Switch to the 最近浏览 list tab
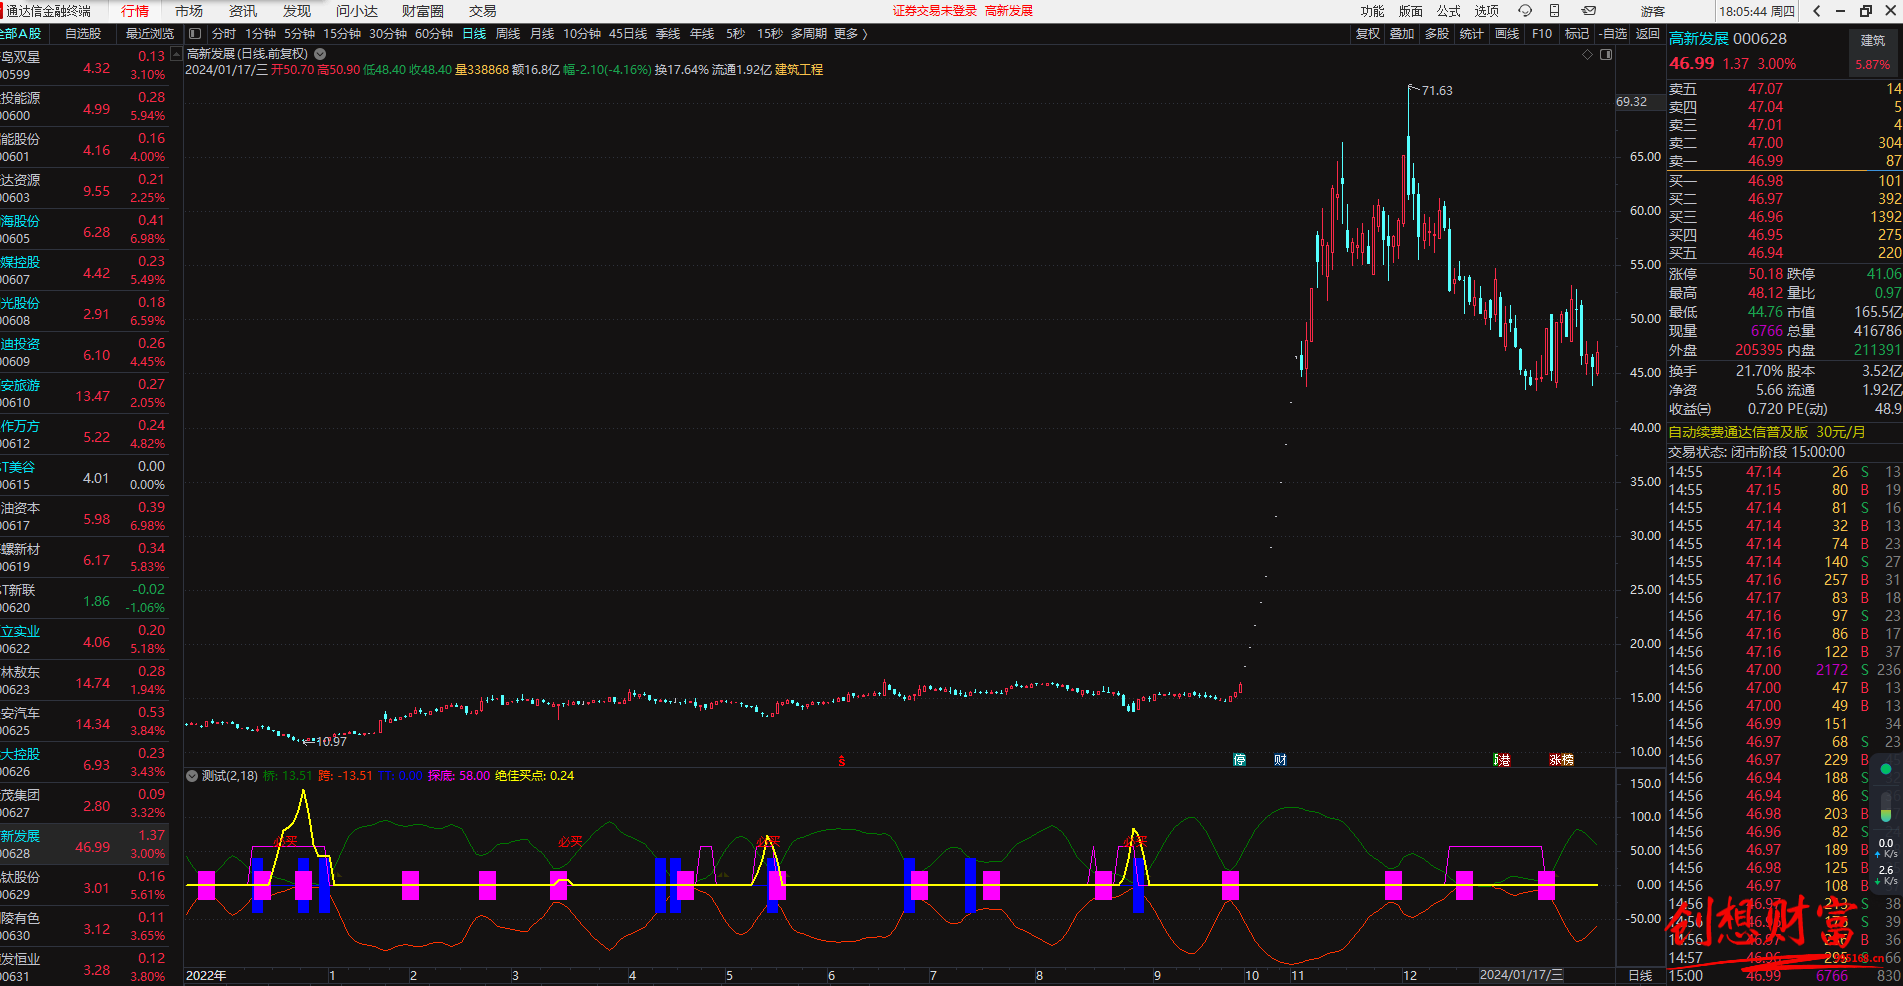 pyautogui.click(x=150, y=34)
